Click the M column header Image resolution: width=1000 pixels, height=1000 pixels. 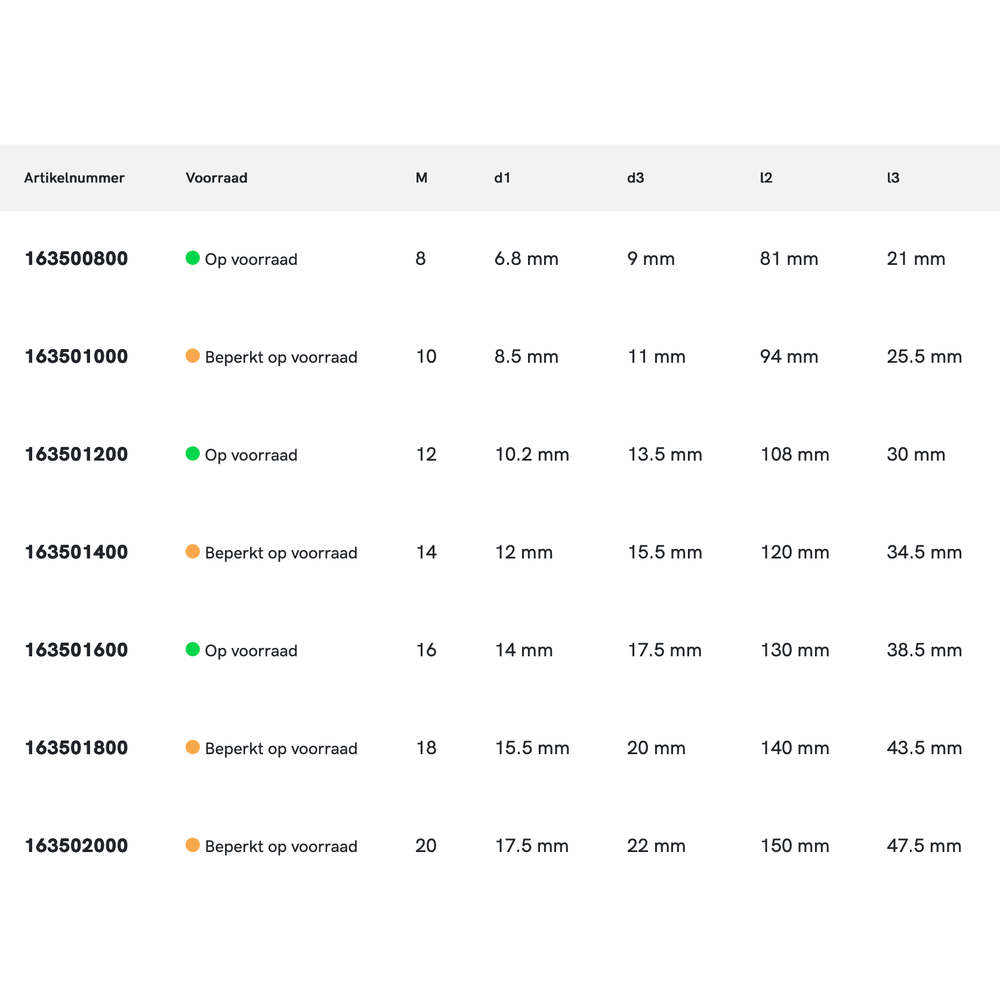tap(421, 178)
